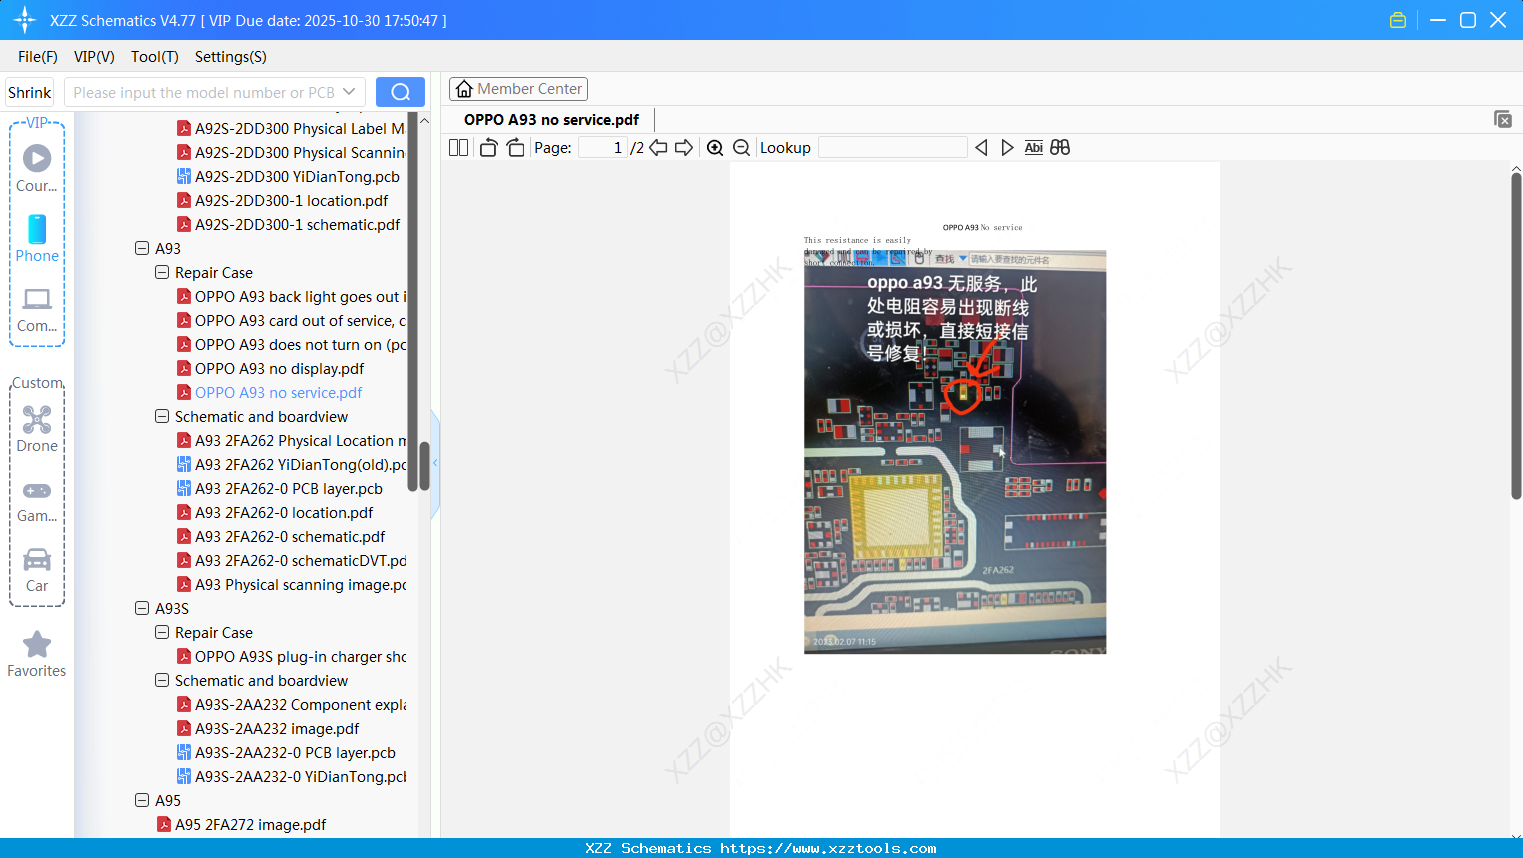Collapse A93 Schematic and boardview folder
Viewport: 1523px width, 858px height.
162,416
